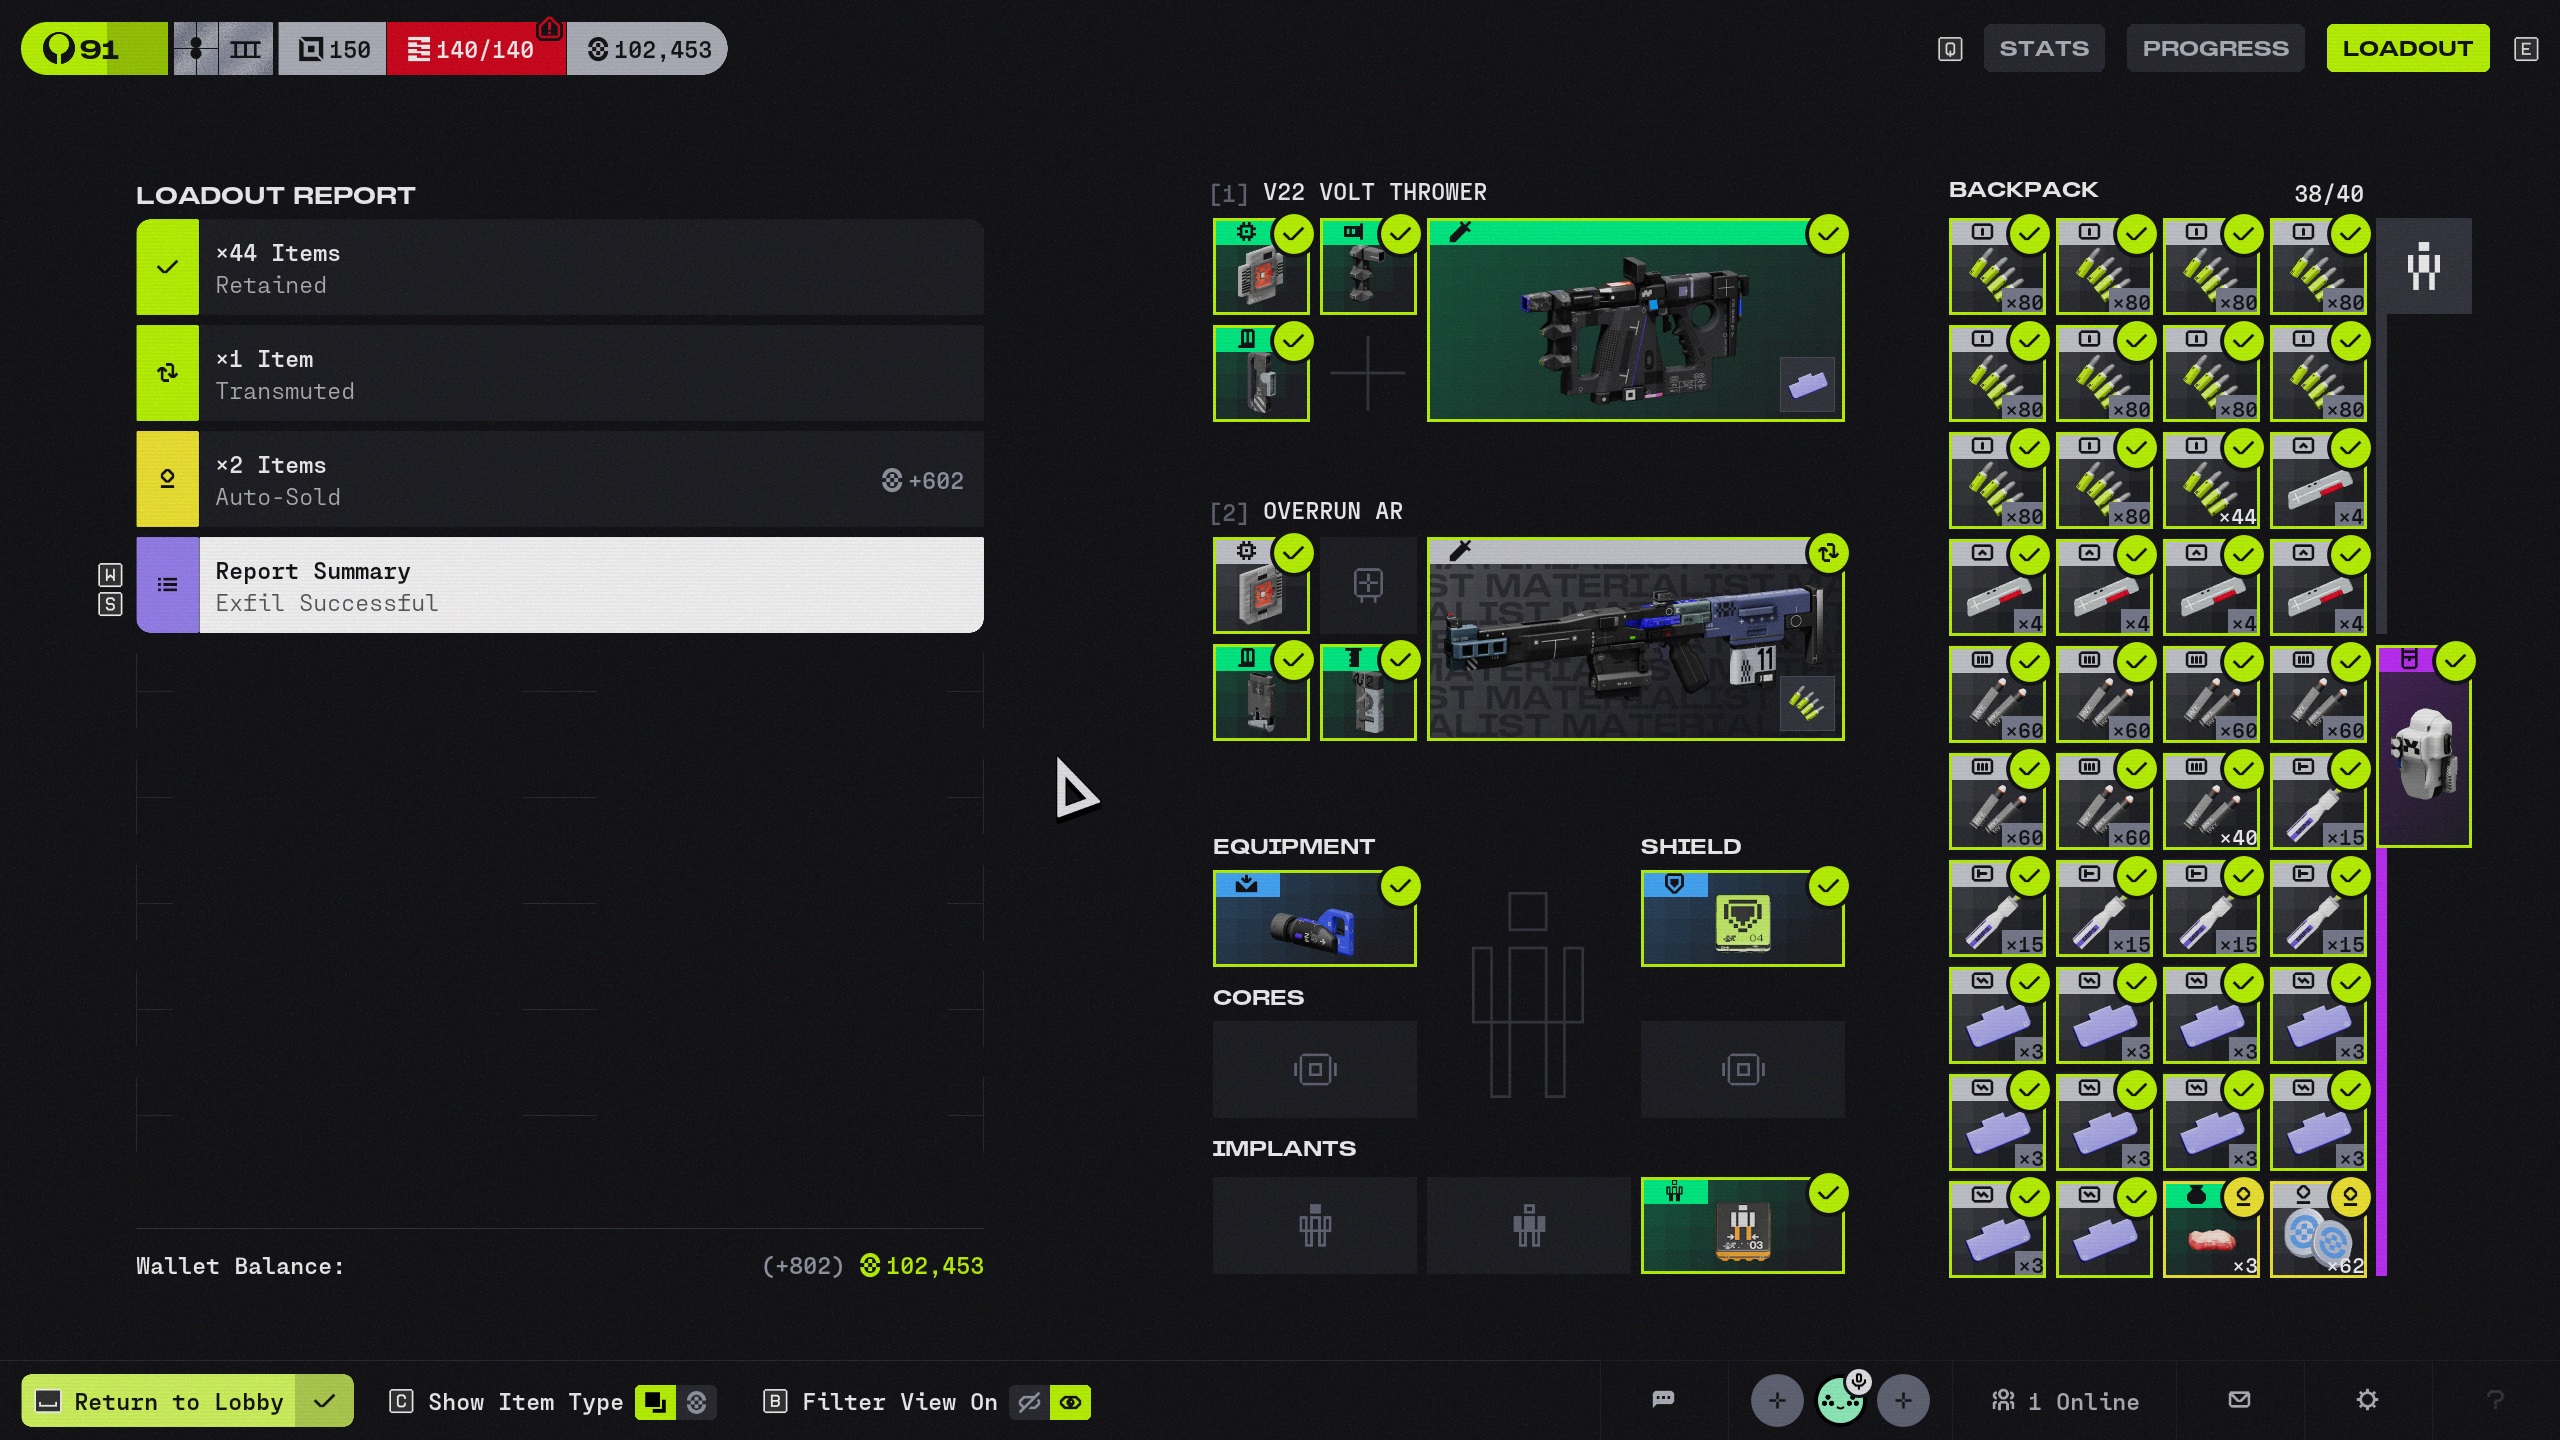Open the 1 Online friends list

[x=2066, y=1401]
